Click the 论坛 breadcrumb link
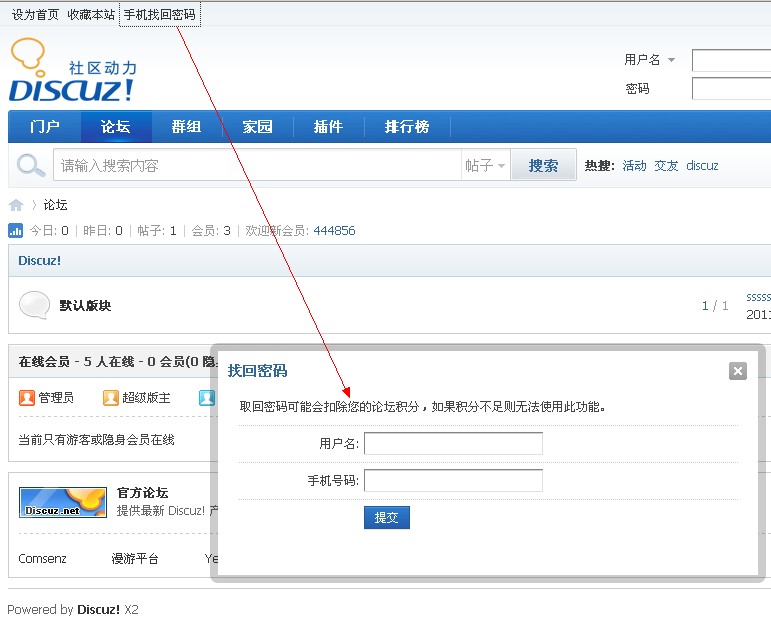 click(x=56, y=205)
